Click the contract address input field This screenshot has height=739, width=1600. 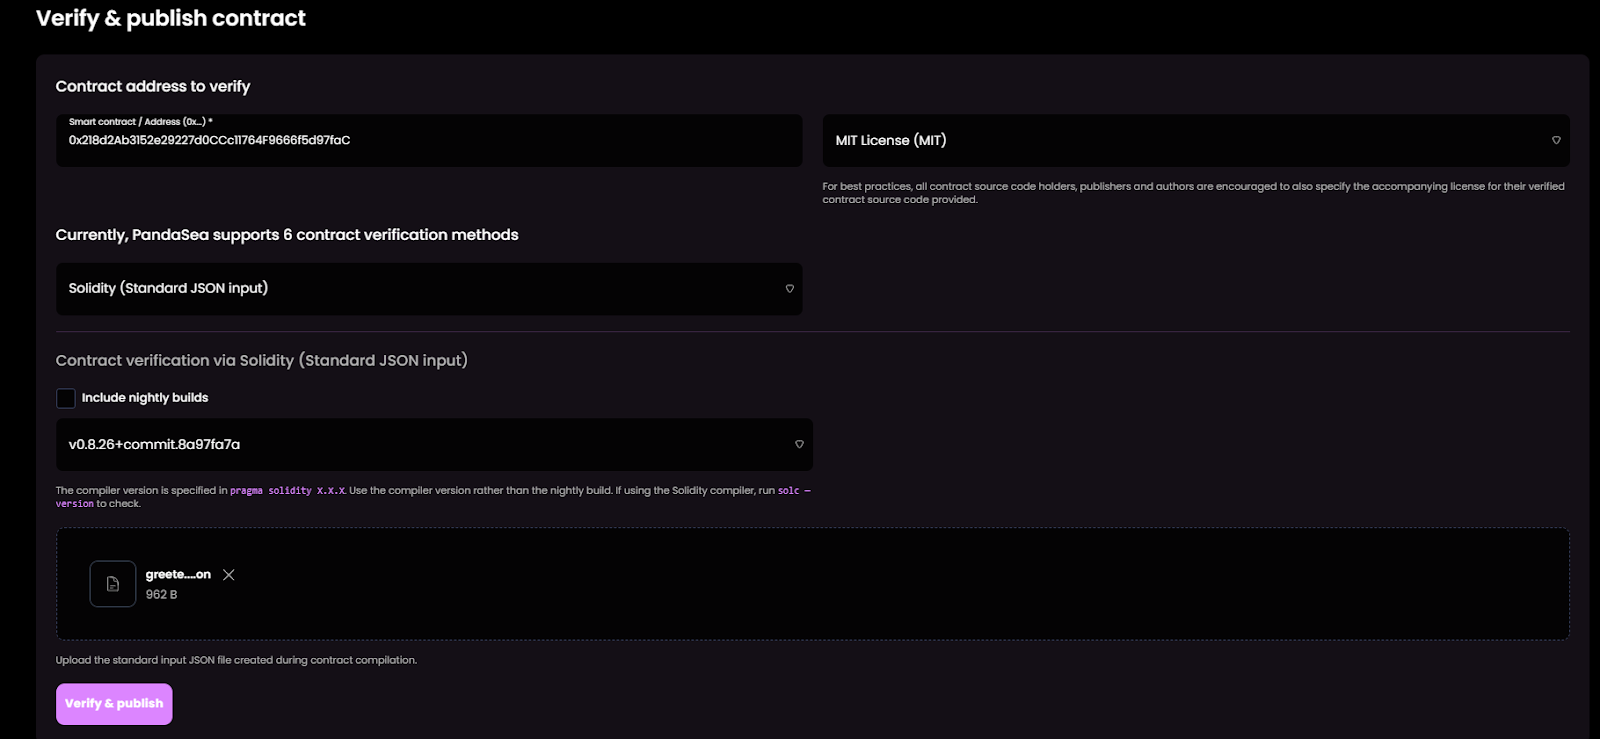(x=429, y=141)
